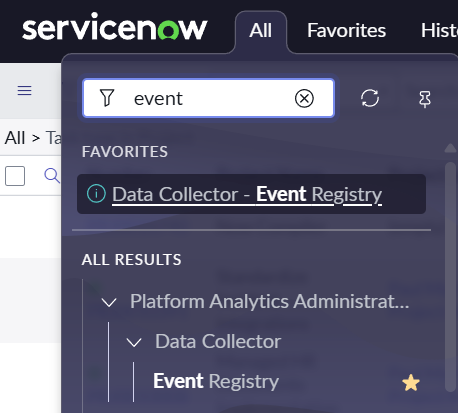Viewport: 458px width, 413px height.
Task: Clear the event filter text
Action: coord(304,98)
